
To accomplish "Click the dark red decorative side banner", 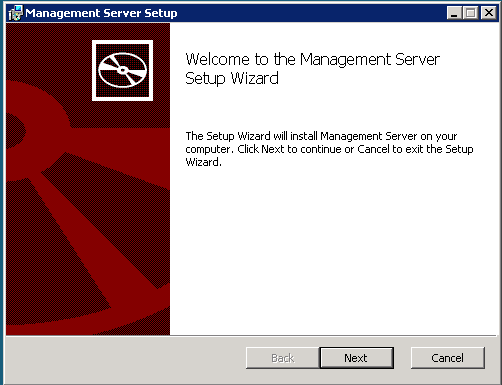I will pyautogui.click(x=88, y=179).
